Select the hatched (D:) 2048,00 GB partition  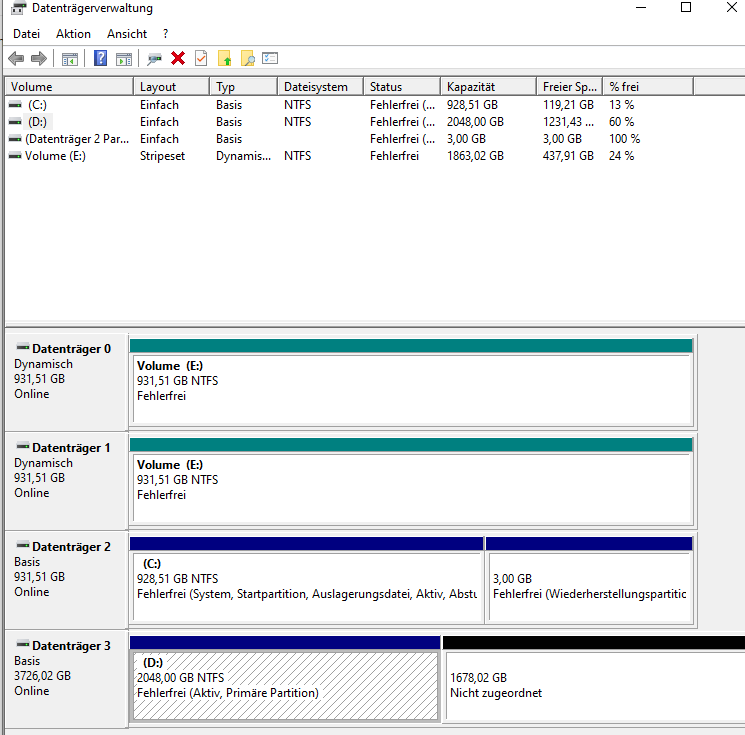(x=285, y=678)
